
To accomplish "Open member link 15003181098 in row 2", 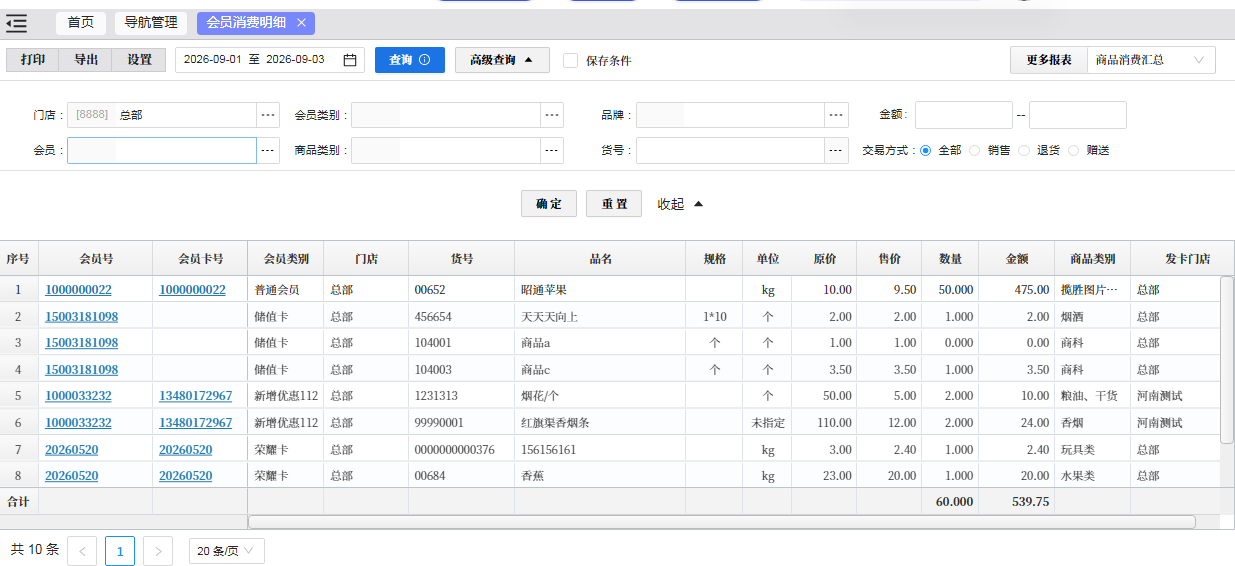I will pyautogui.click(x=81, y=317).
